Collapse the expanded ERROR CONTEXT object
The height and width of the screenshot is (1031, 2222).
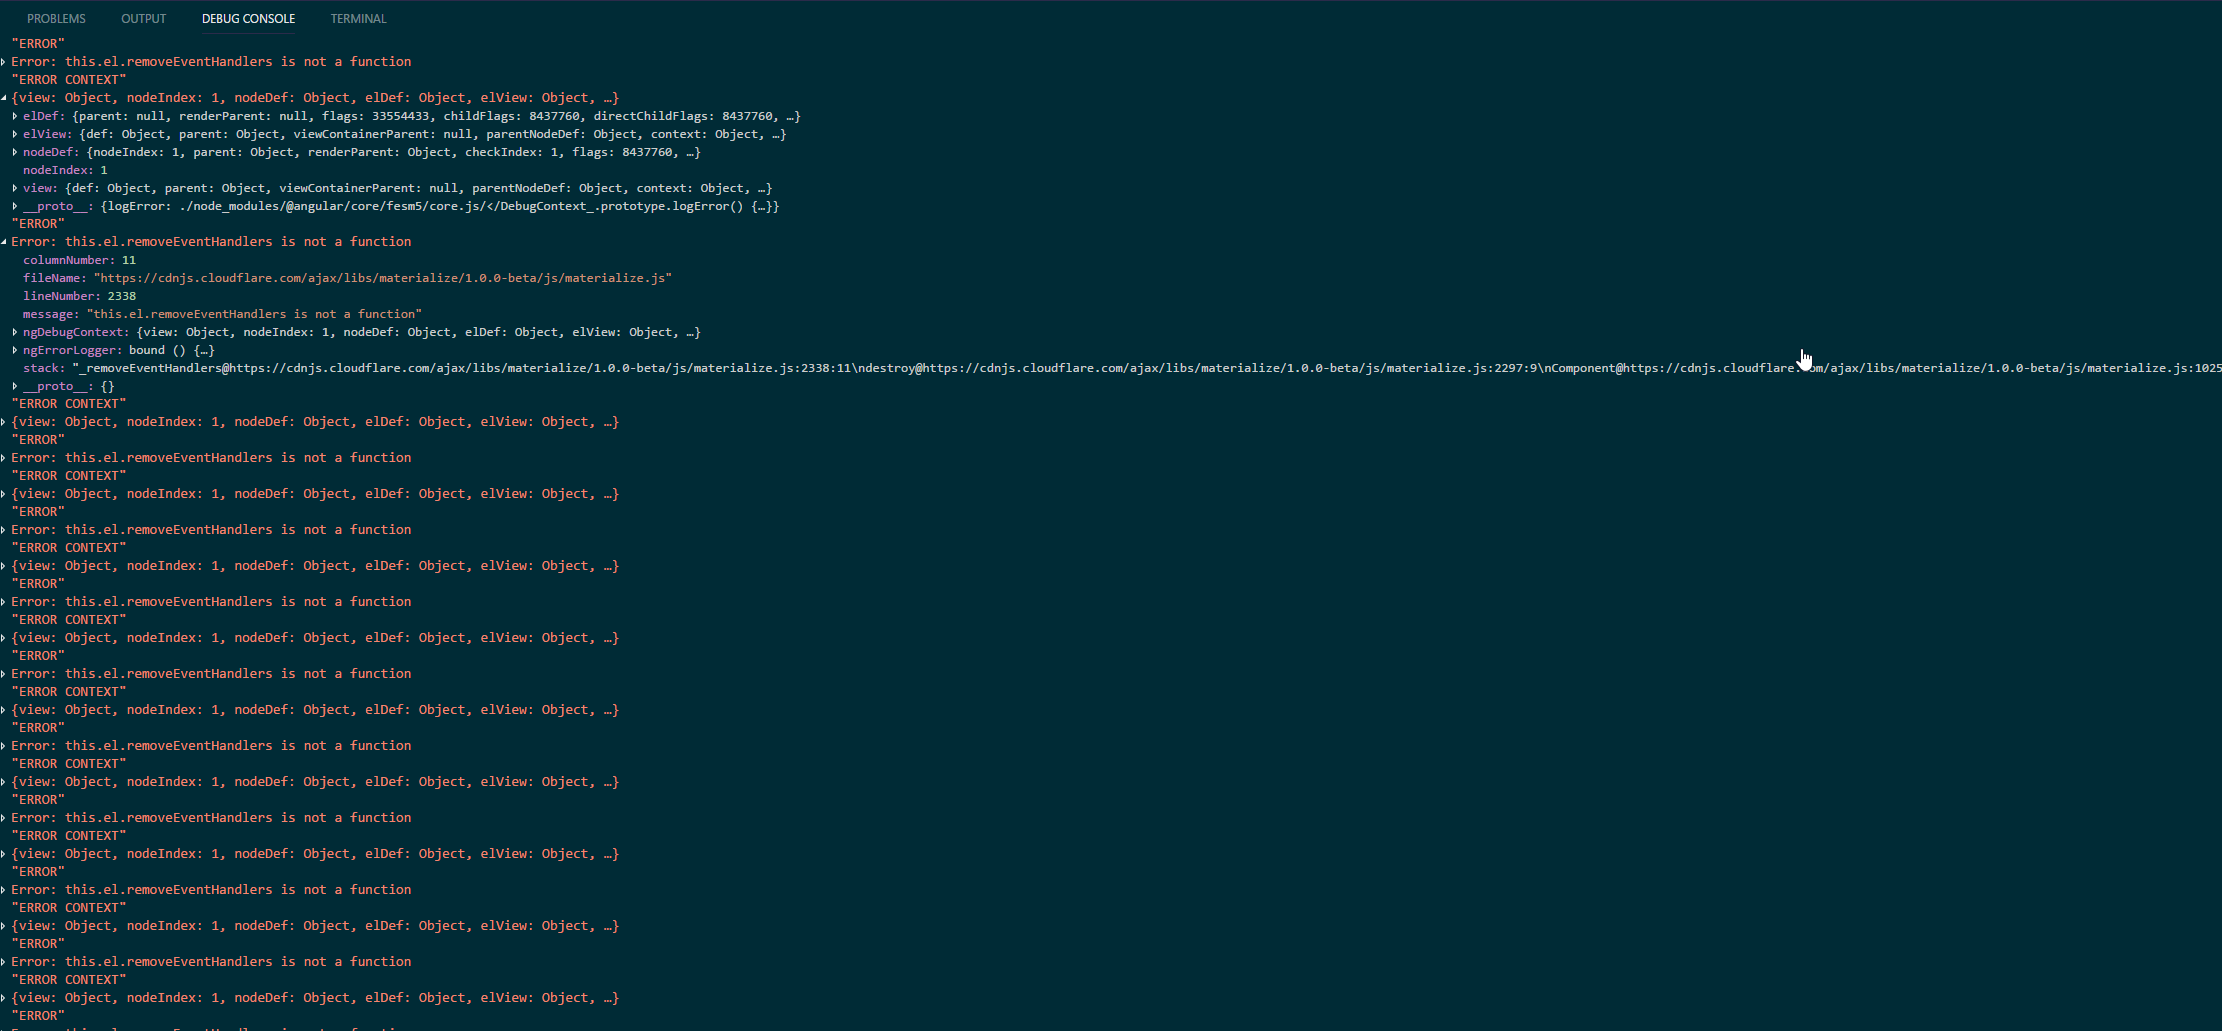(x=4, y=97)
